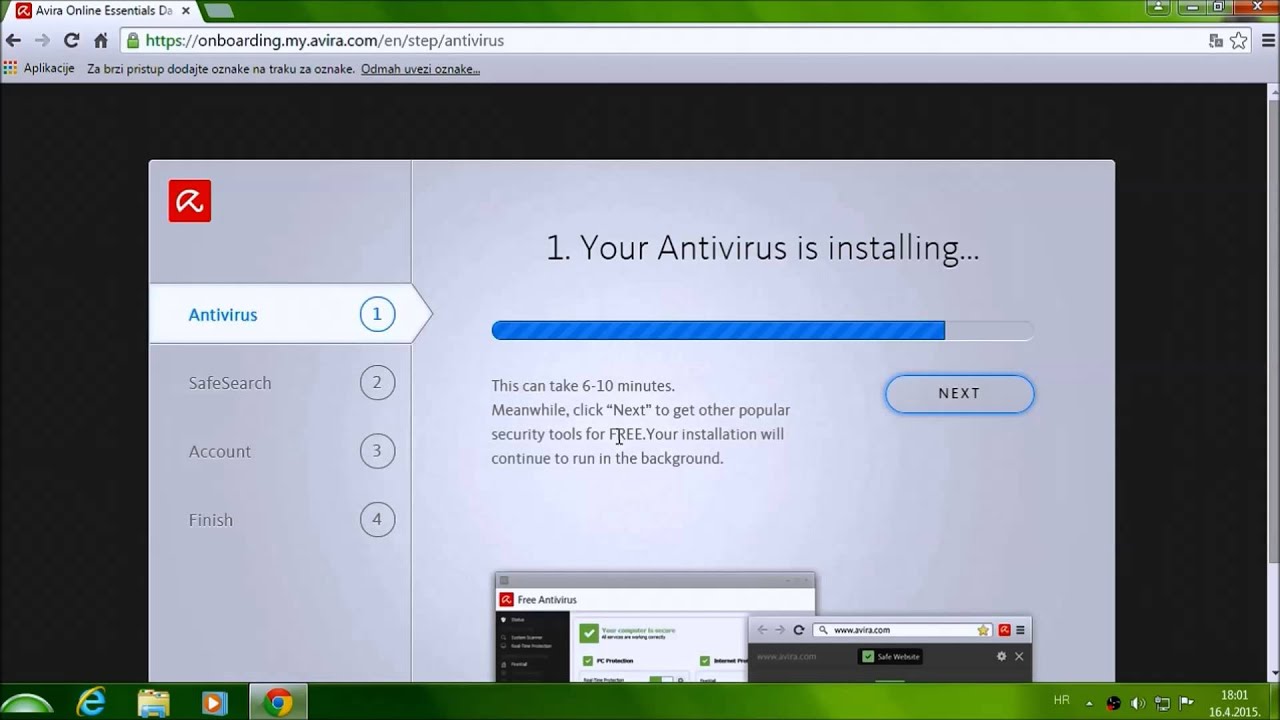Screen dimensions: 1280x720
Task: Click the address bar URL field
Action: point(660,41)
